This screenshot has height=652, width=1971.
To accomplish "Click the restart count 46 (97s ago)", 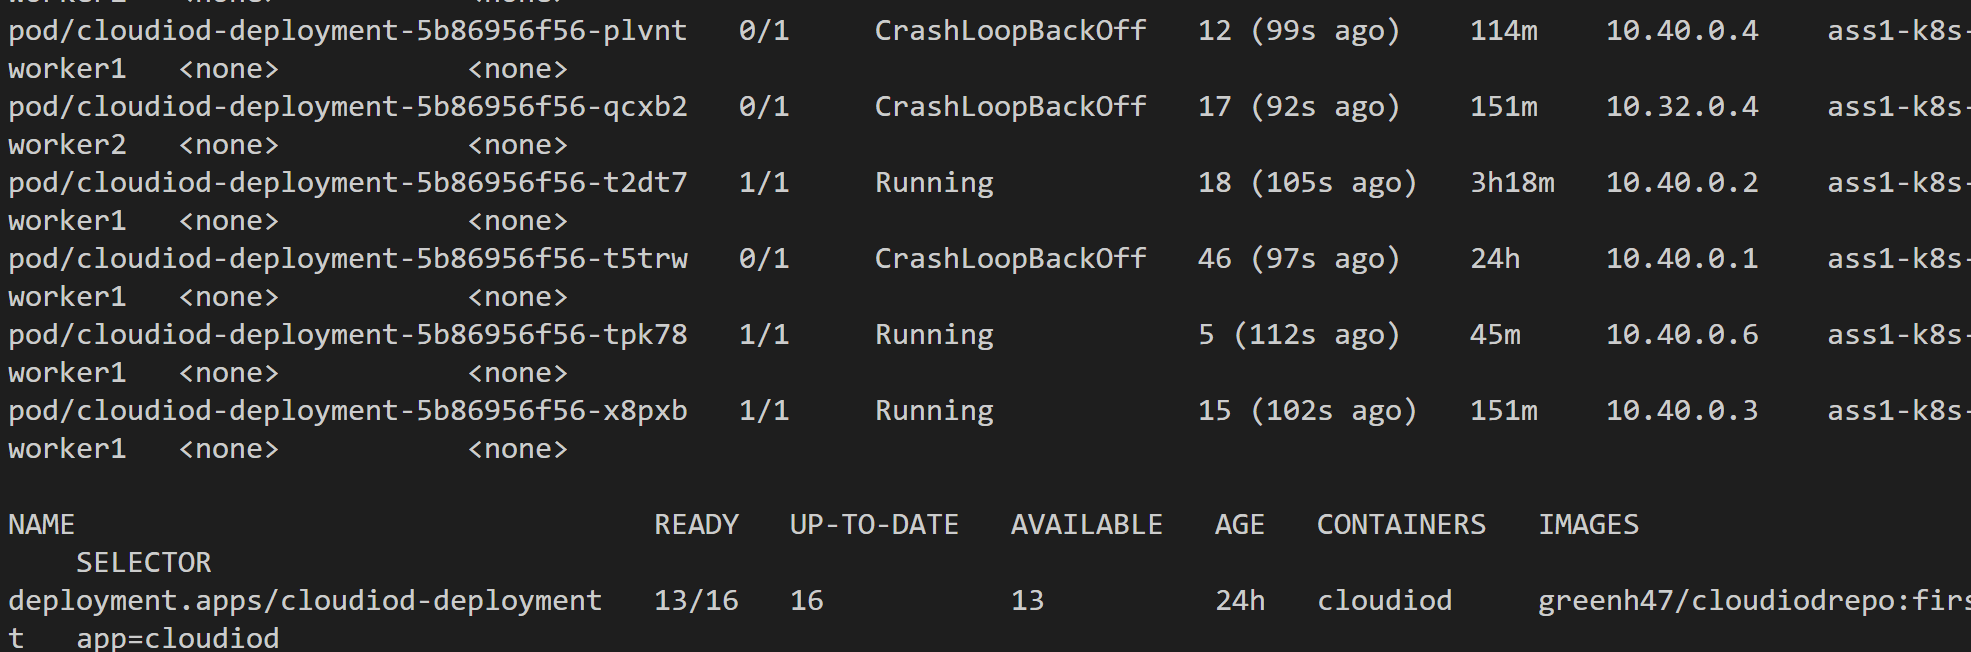I will (1298, 259).
